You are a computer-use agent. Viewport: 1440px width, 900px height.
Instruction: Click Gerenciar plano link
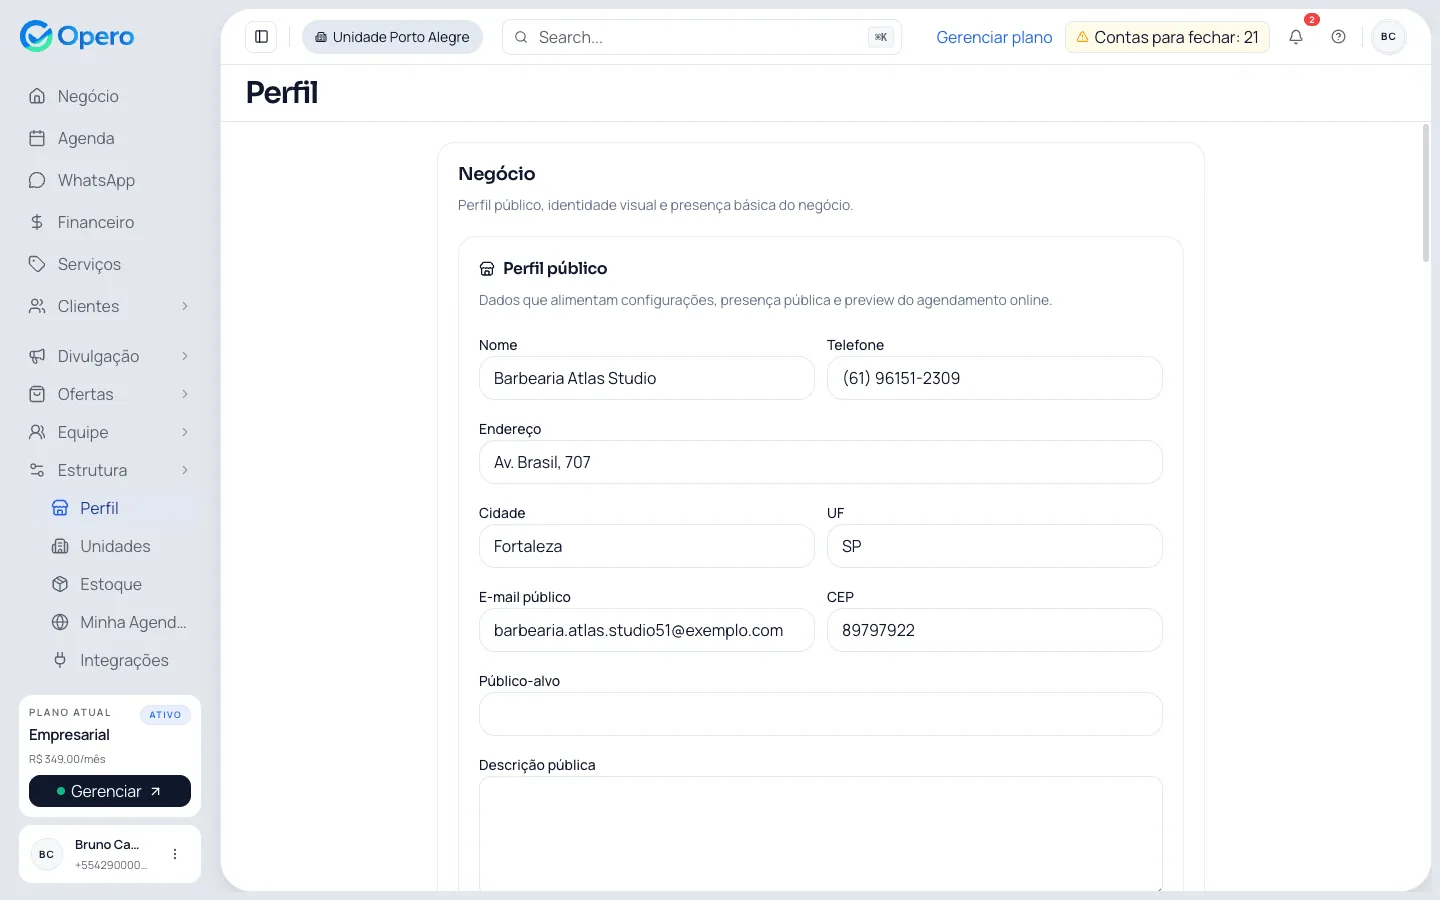[994, 37]
